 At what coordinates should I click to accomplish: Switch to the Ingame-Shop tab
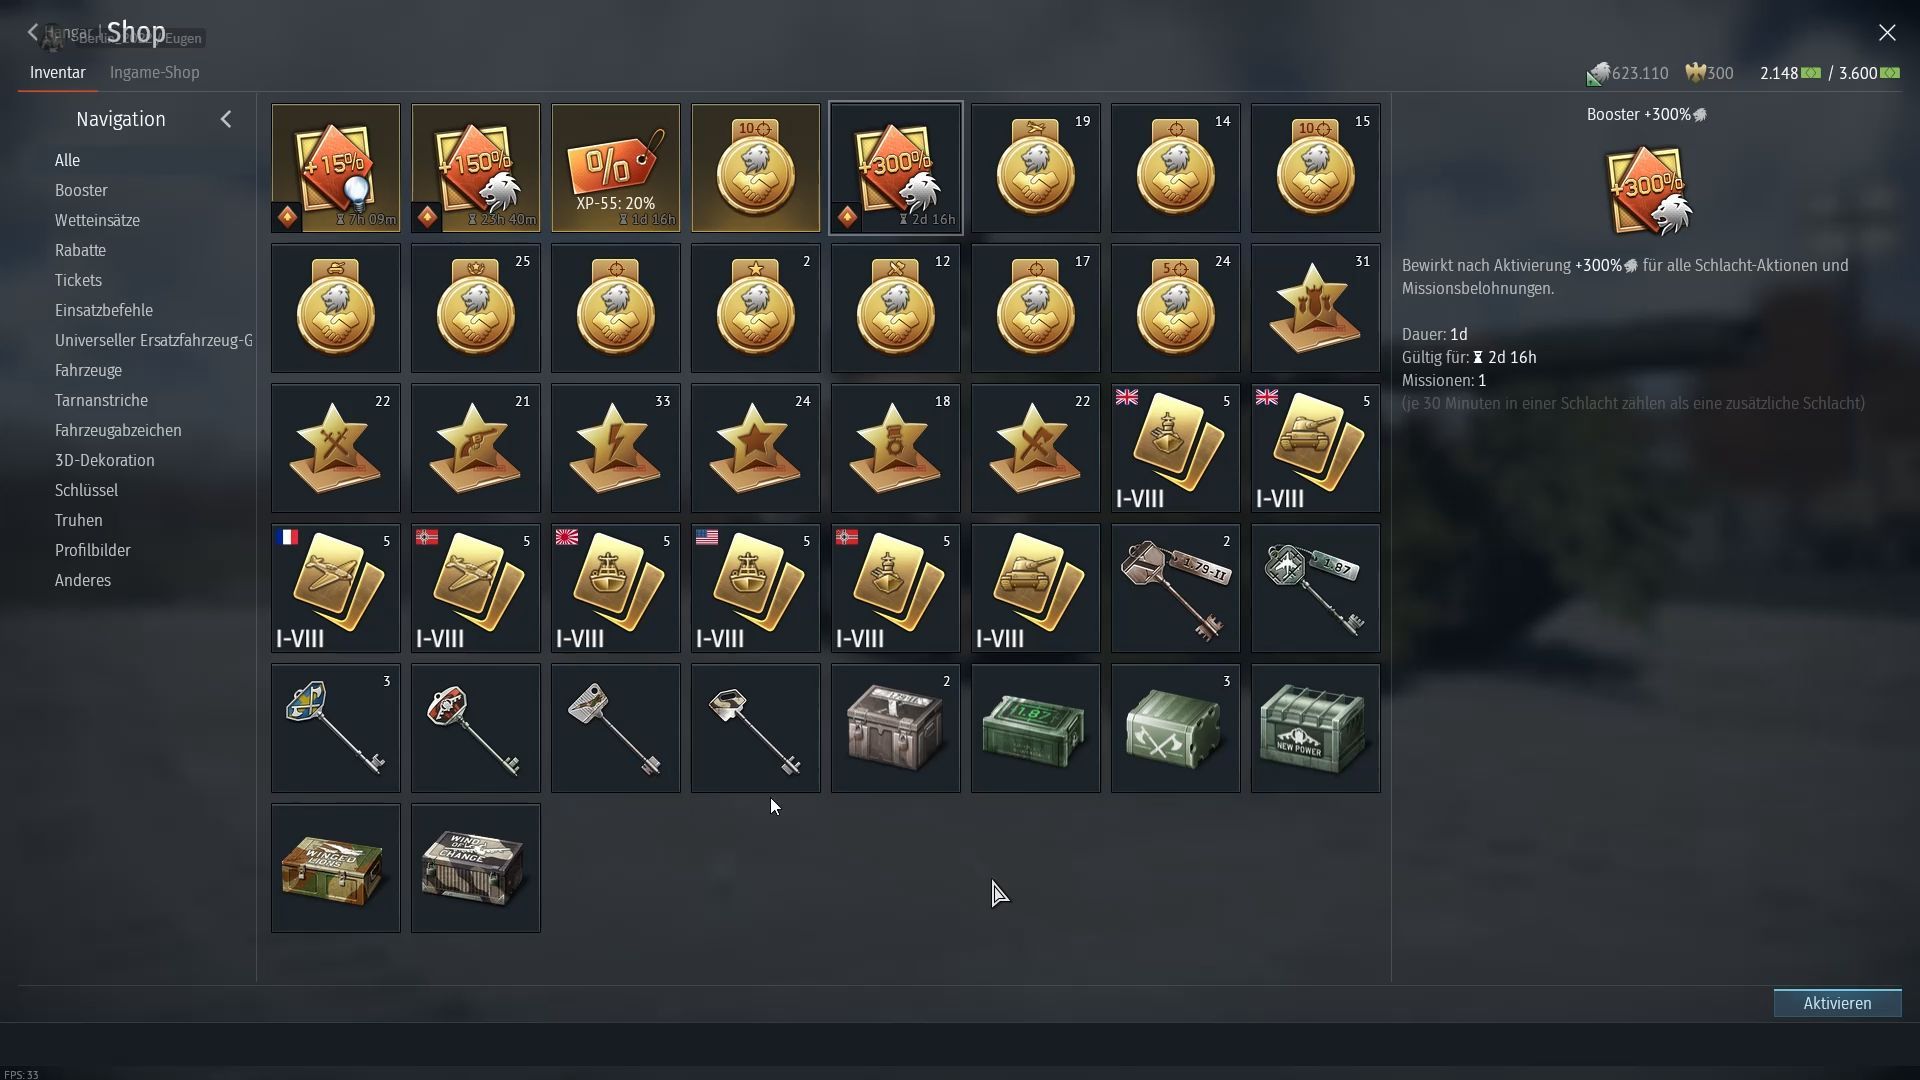154,72
